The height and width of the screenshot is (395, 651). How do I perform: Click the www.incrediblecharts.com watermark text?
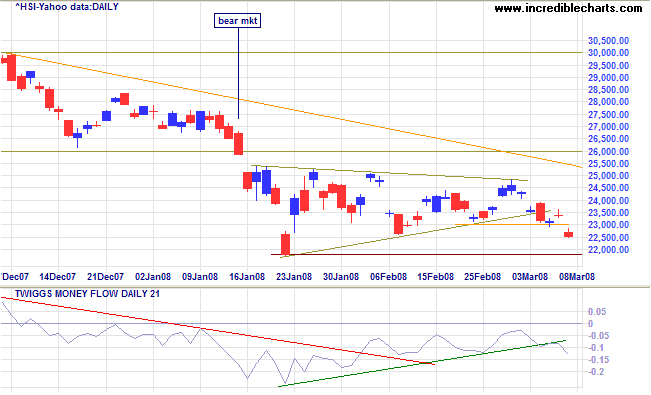[568, 8]
